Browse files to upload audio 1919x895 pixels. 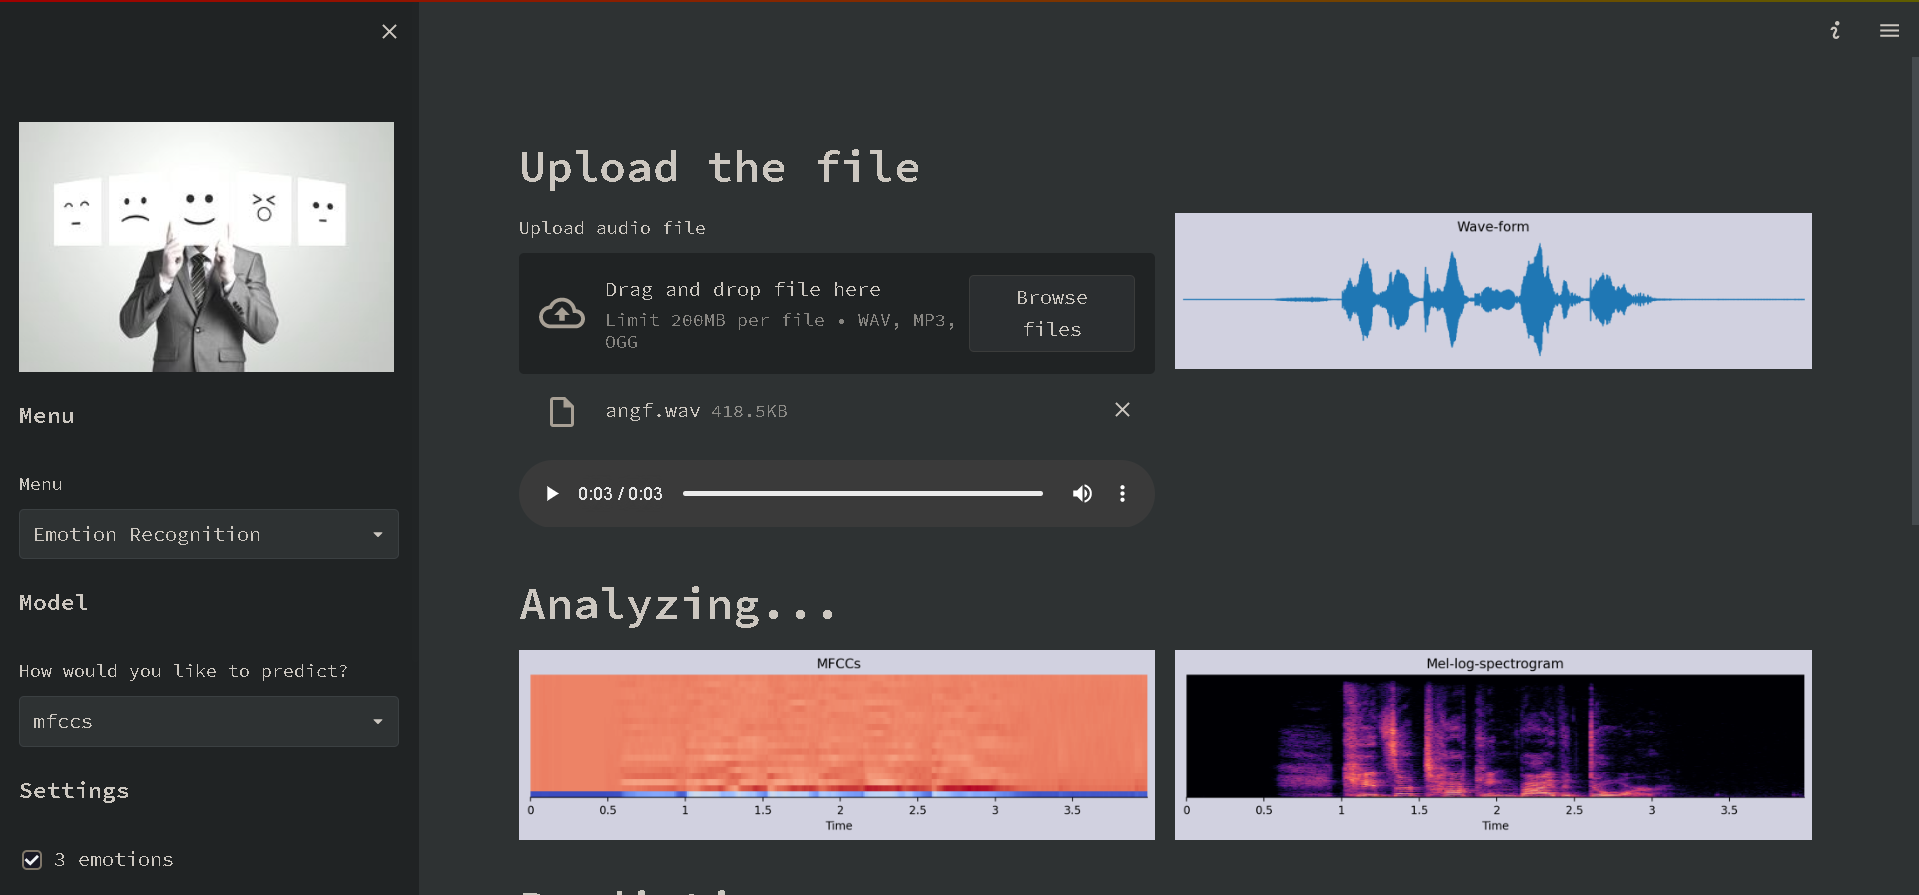1052,313
